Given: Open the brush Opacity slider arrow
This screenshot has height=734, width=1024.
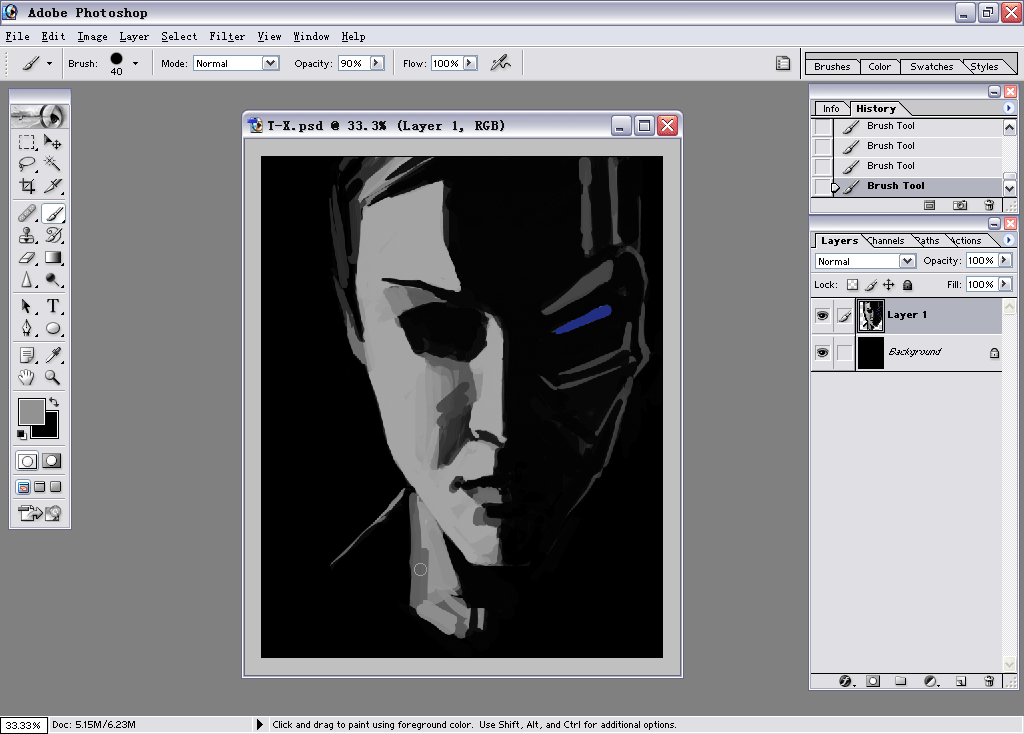Looking at the screenshot, I should pos(377,63).
